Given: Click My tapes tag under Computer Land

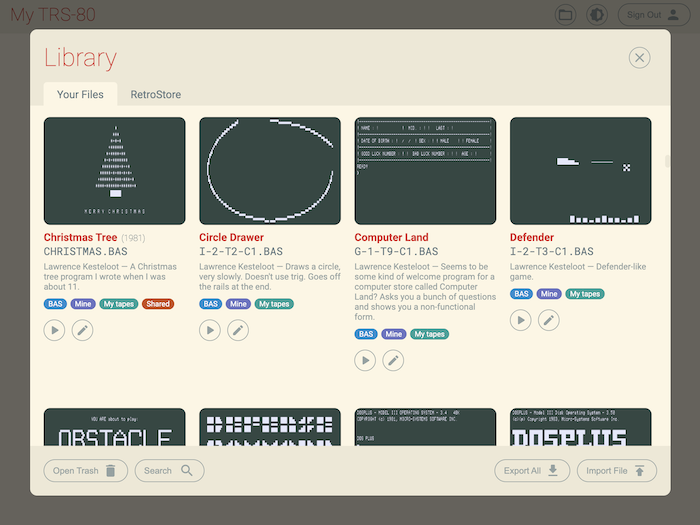Looking at the screenshot, I should point(429,334).
